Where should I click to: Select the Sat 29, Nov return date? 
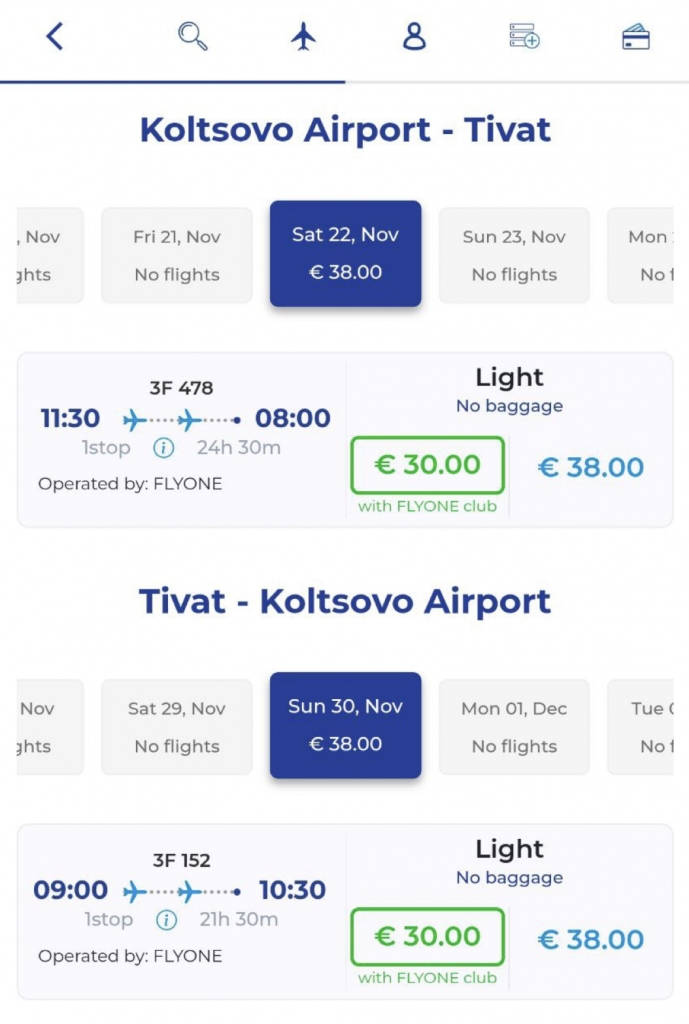pos(177,727)
